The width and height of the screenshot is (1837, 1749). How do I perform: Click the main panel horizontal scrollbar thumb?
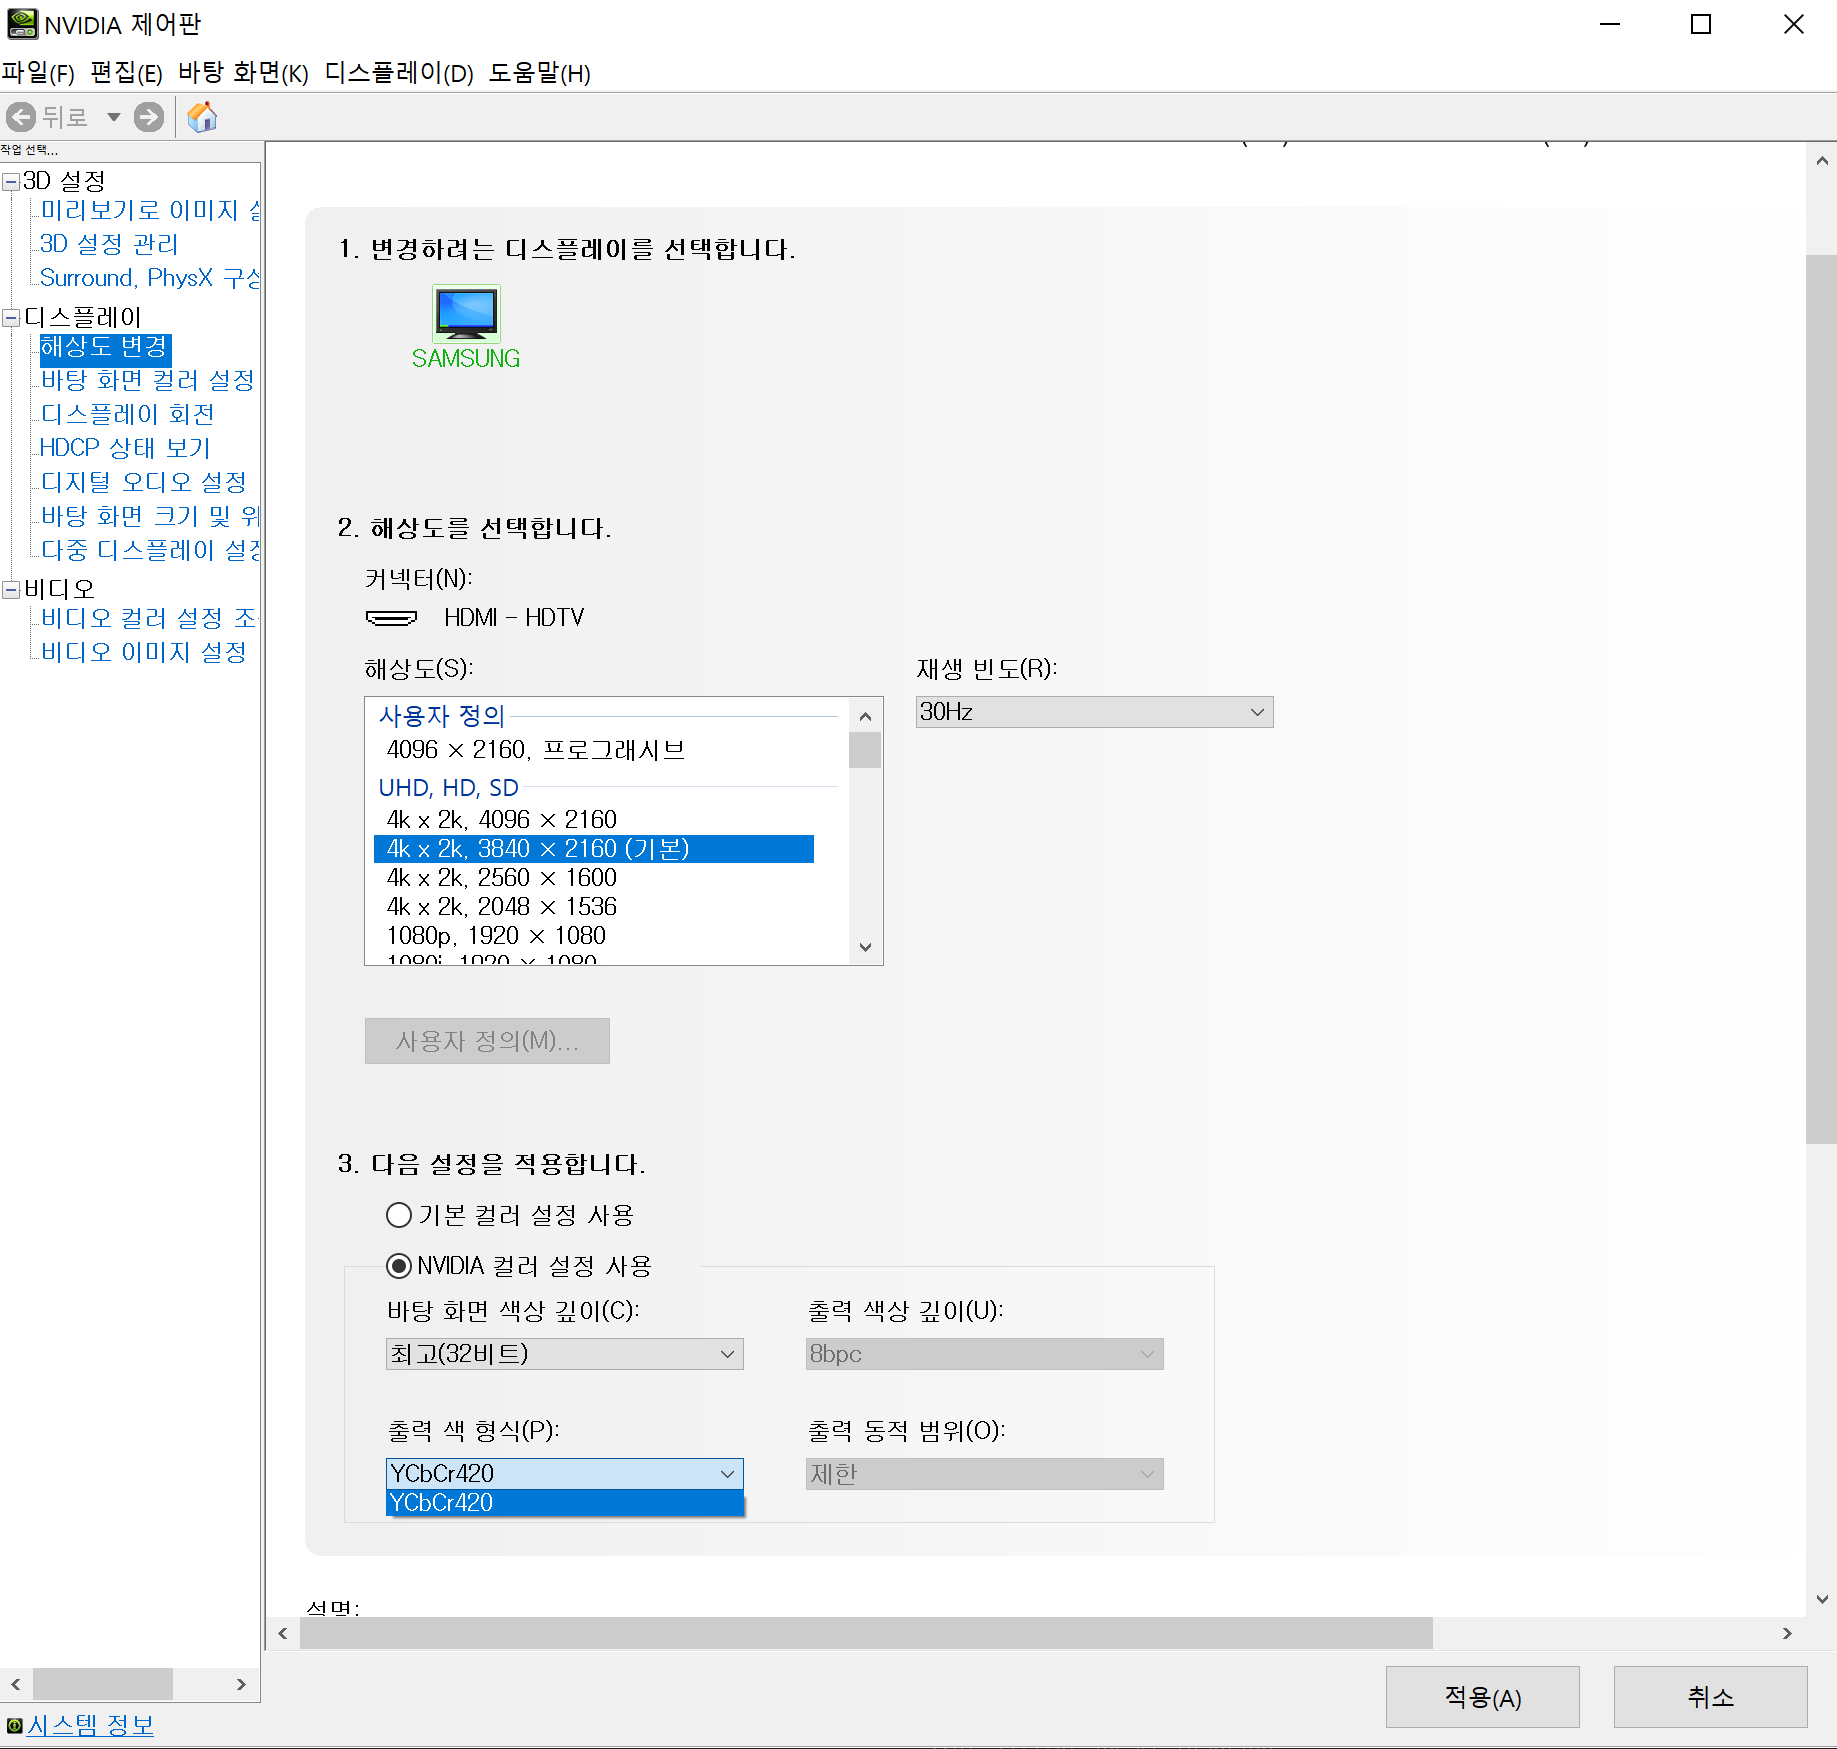click(866, 1633)
